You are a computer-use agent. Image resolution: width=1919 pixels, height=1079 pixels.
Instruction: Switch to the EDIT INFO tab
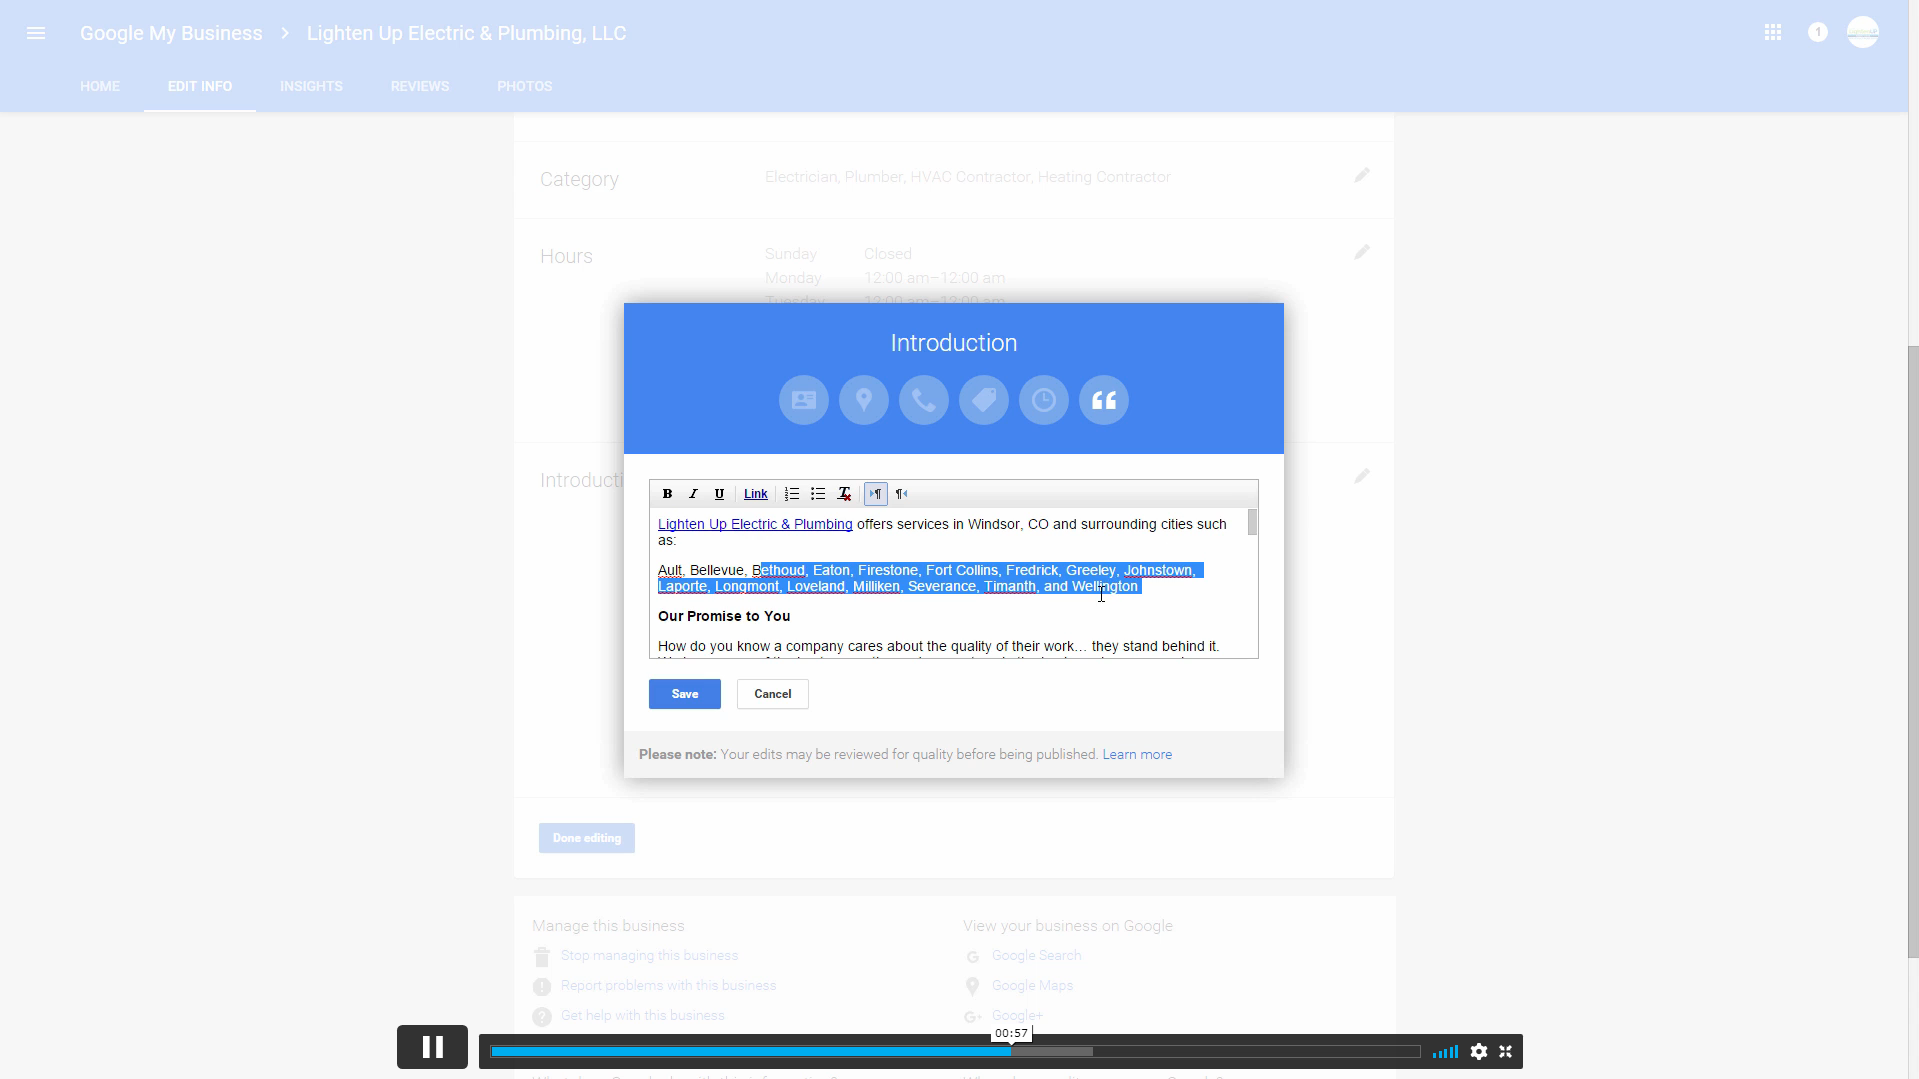tap(200, 86)
